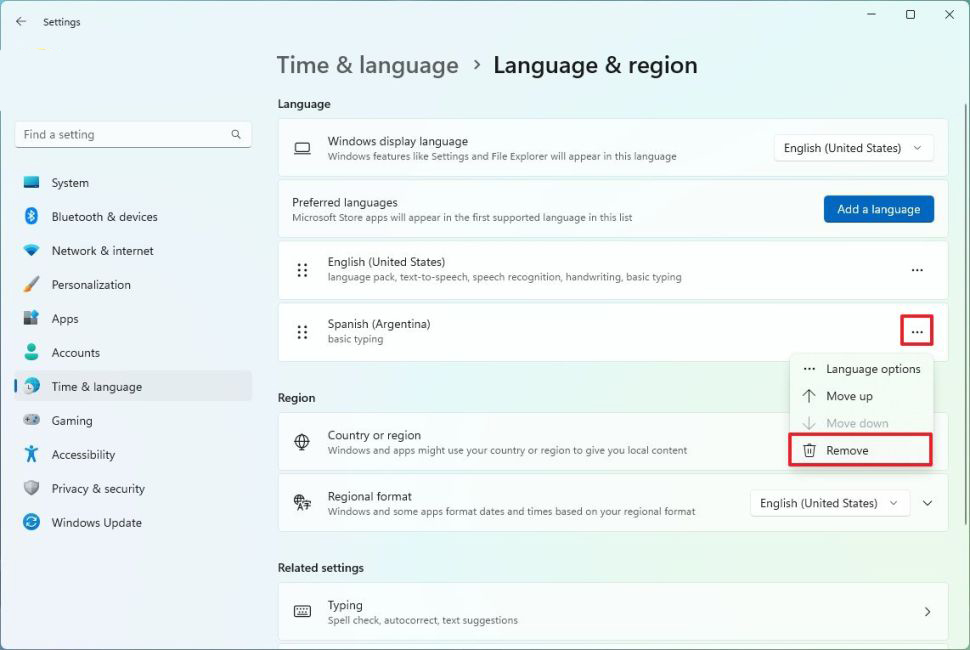
Task: Open Accessibility settings
Action: pyautogui.click(x=83, y=455)
